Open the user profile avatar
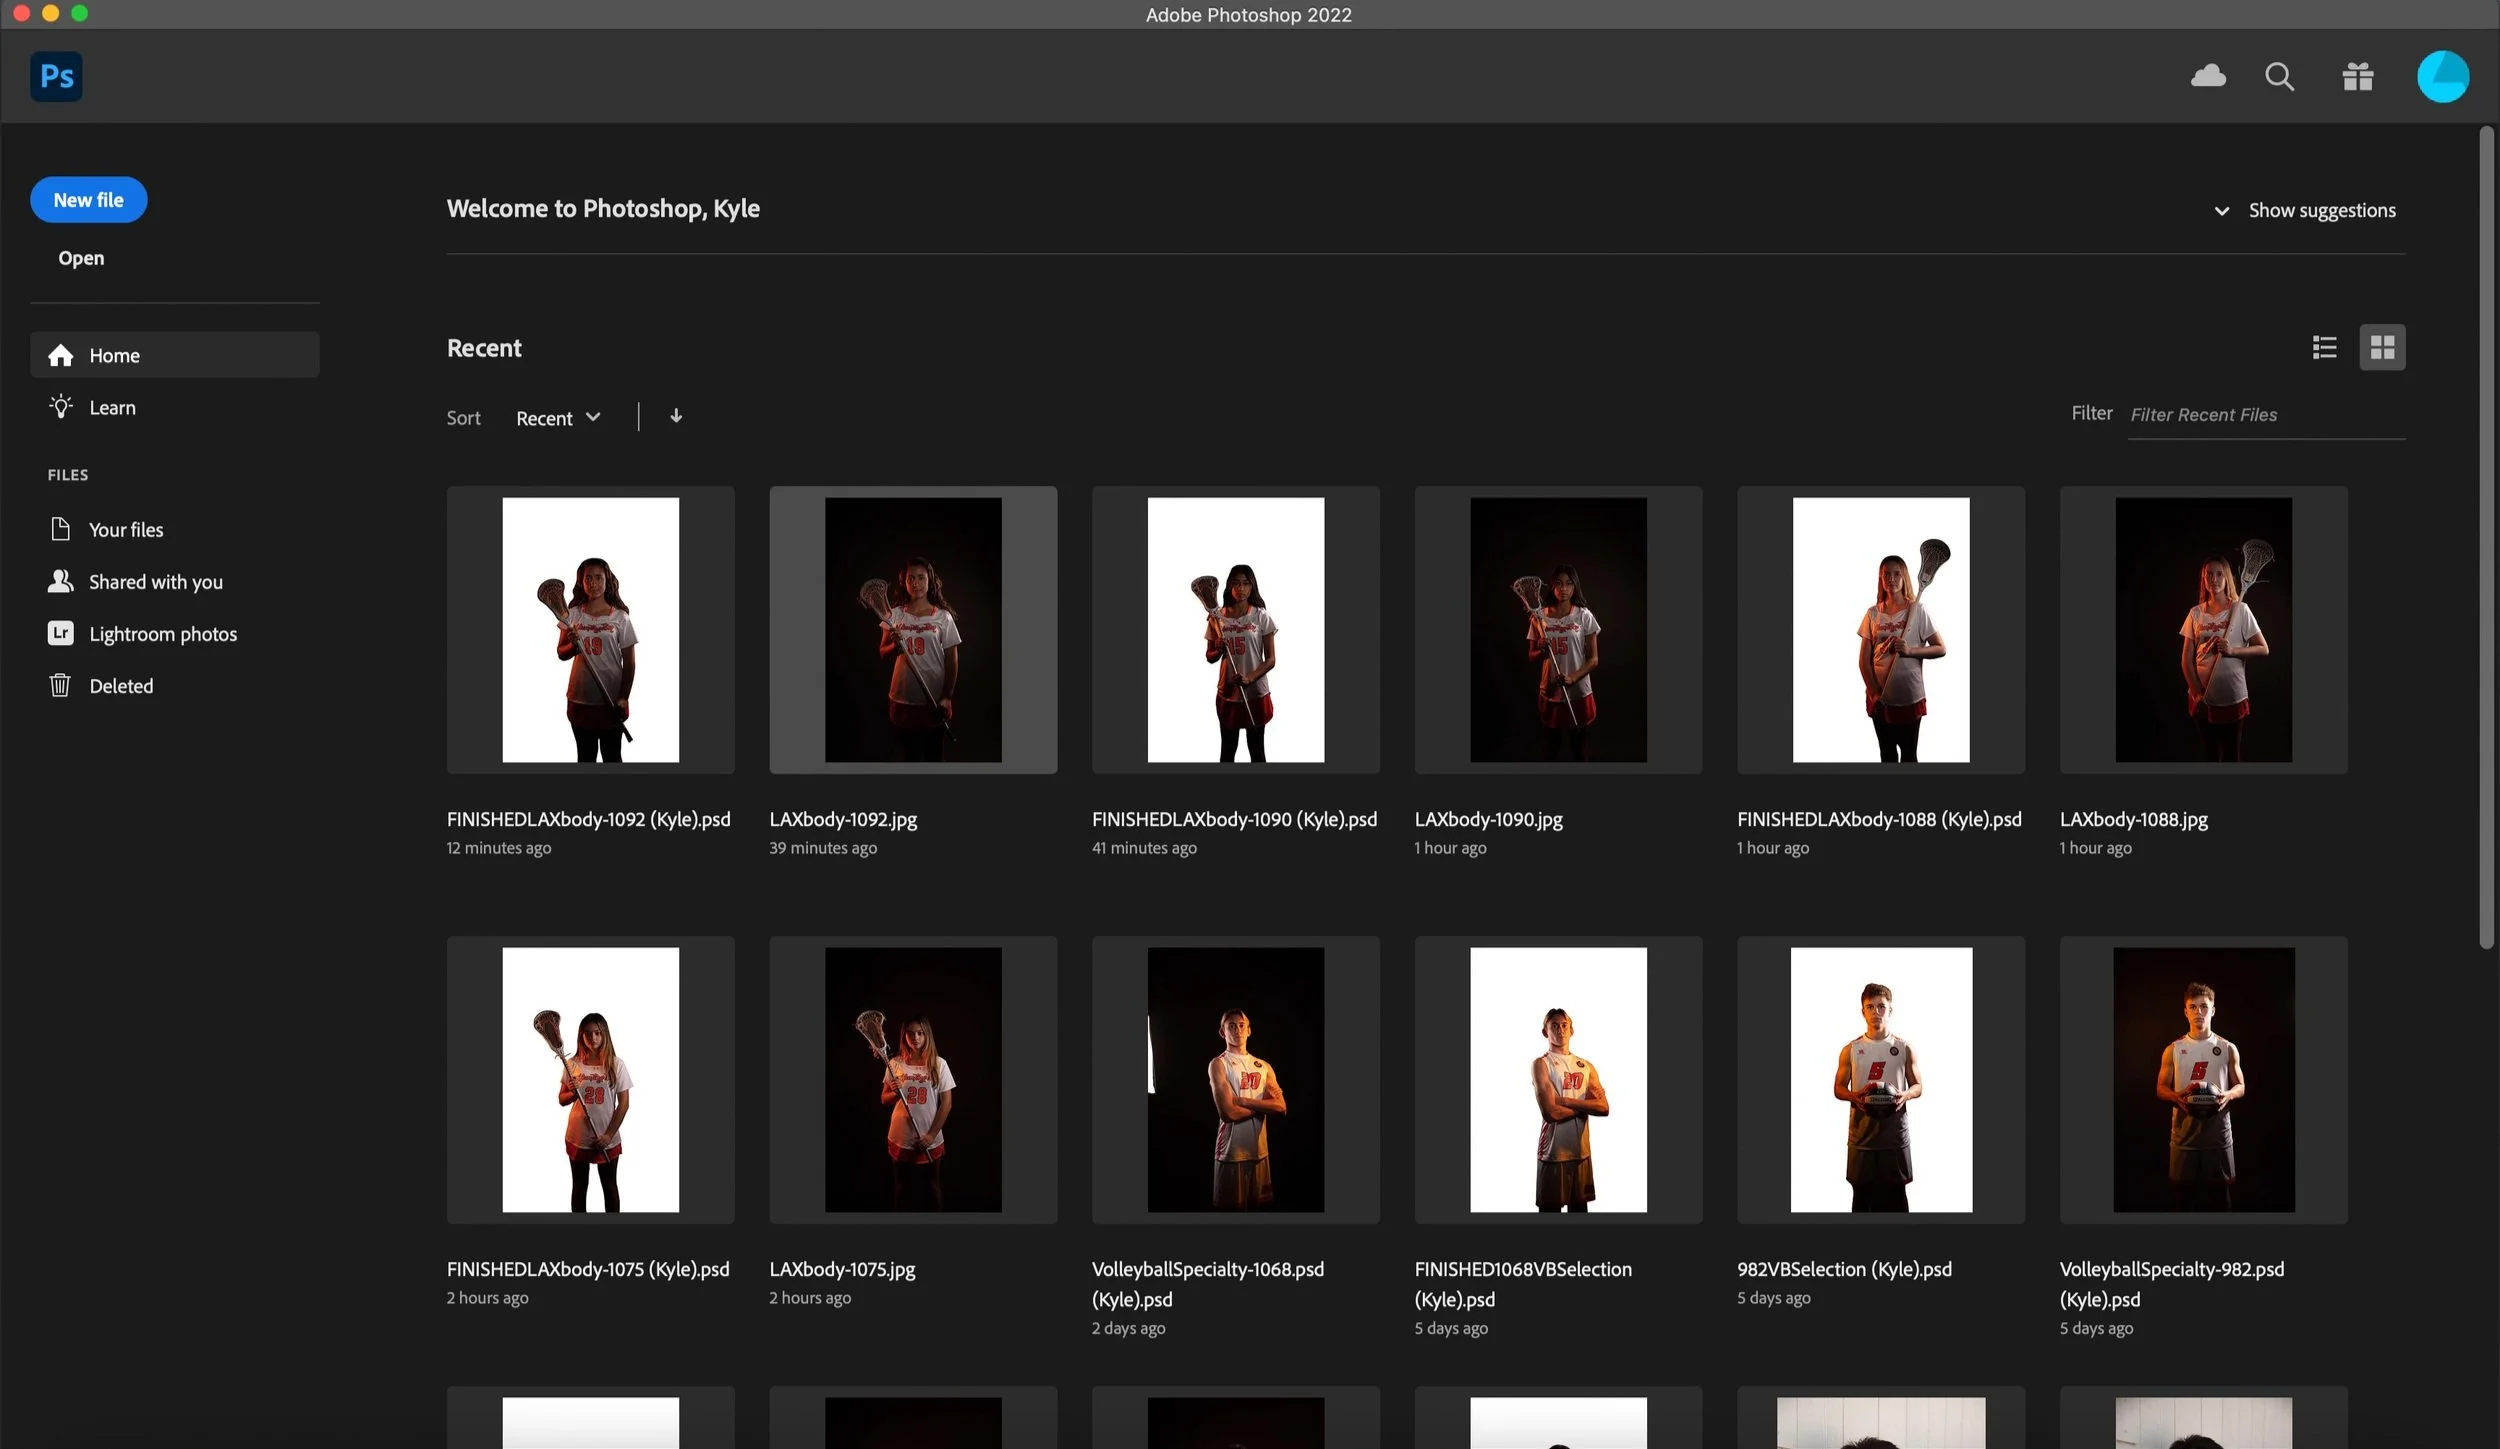Viewport: 2500px width, 1449px height. pyautogui.click(x=2442, y=76)
